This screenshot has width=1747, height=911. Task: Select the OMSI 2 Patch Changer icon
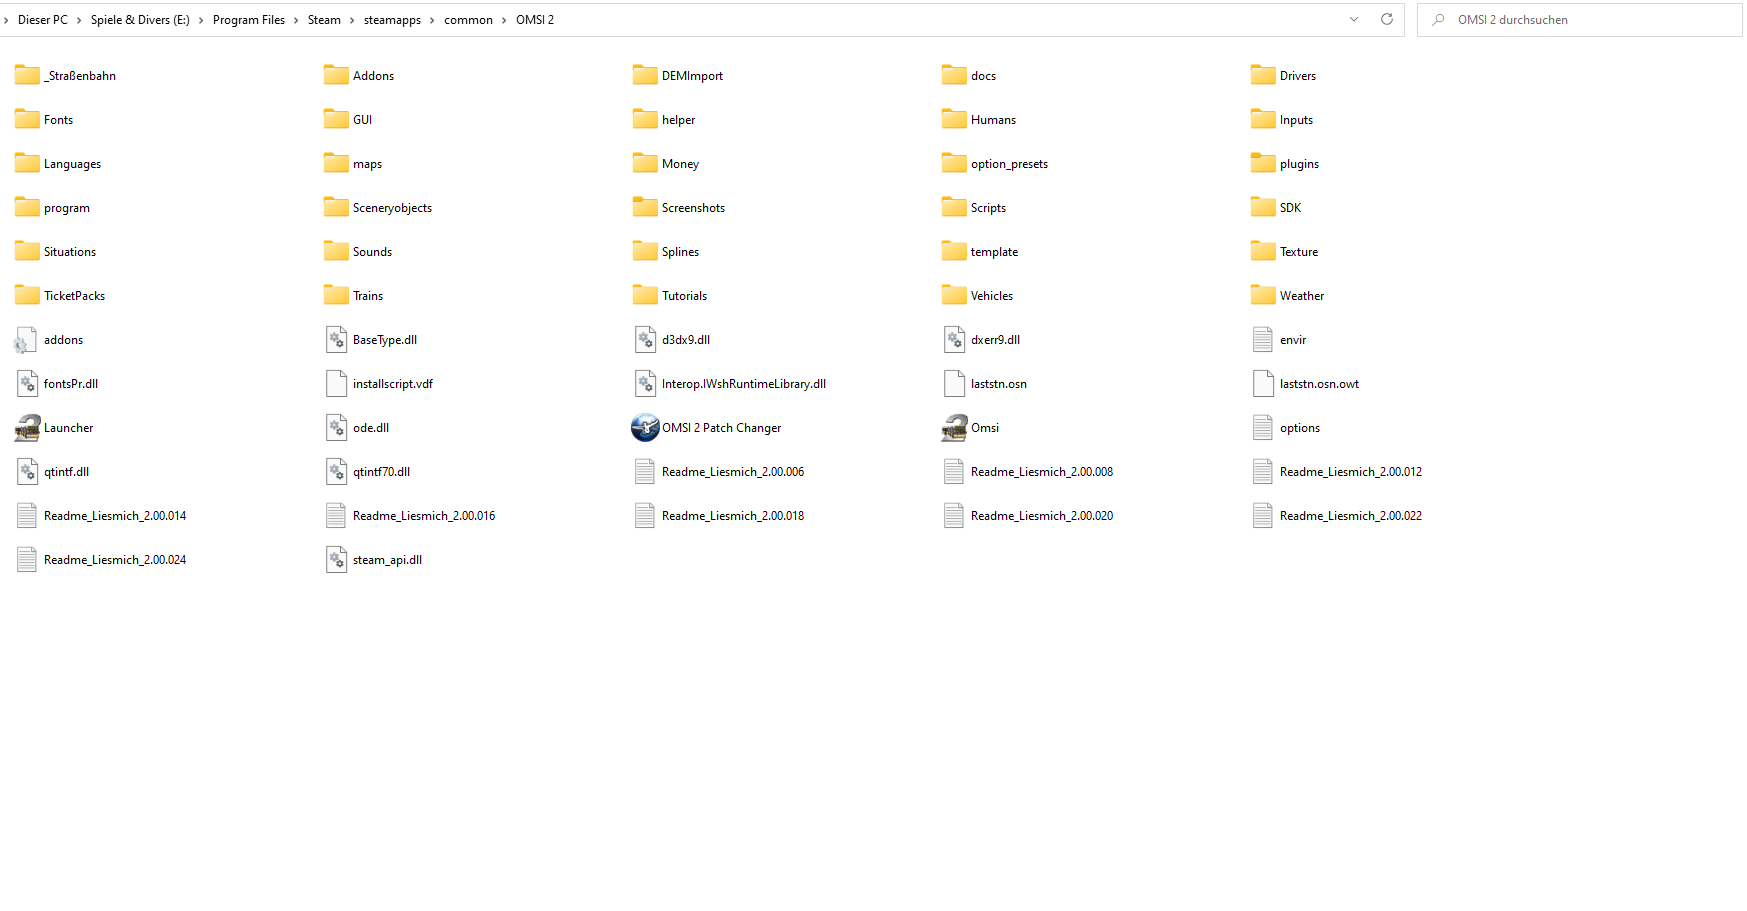(645, 428)
